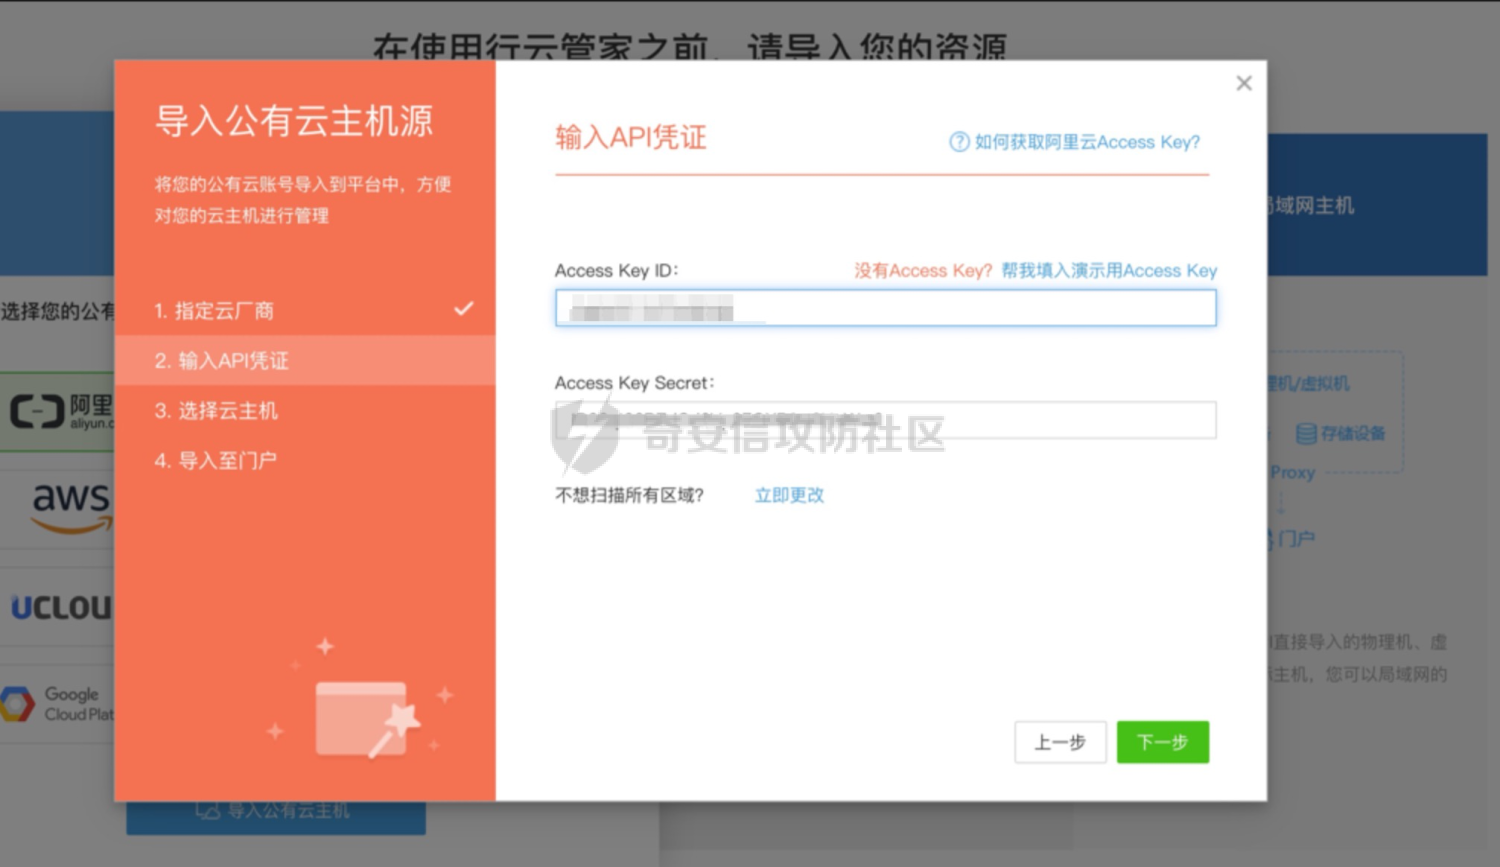
Task: Focus the Access Key Secret input field
Action: point(885,420)
